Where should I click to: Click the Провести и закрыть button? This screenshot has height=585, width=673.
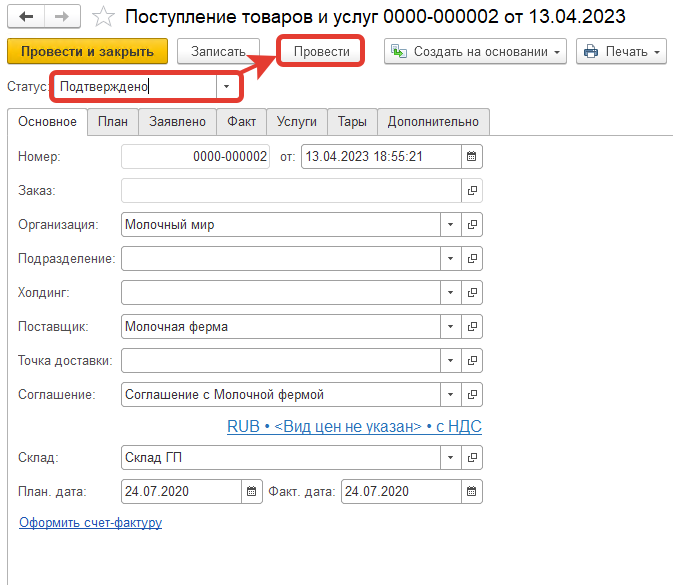(87, 51)
